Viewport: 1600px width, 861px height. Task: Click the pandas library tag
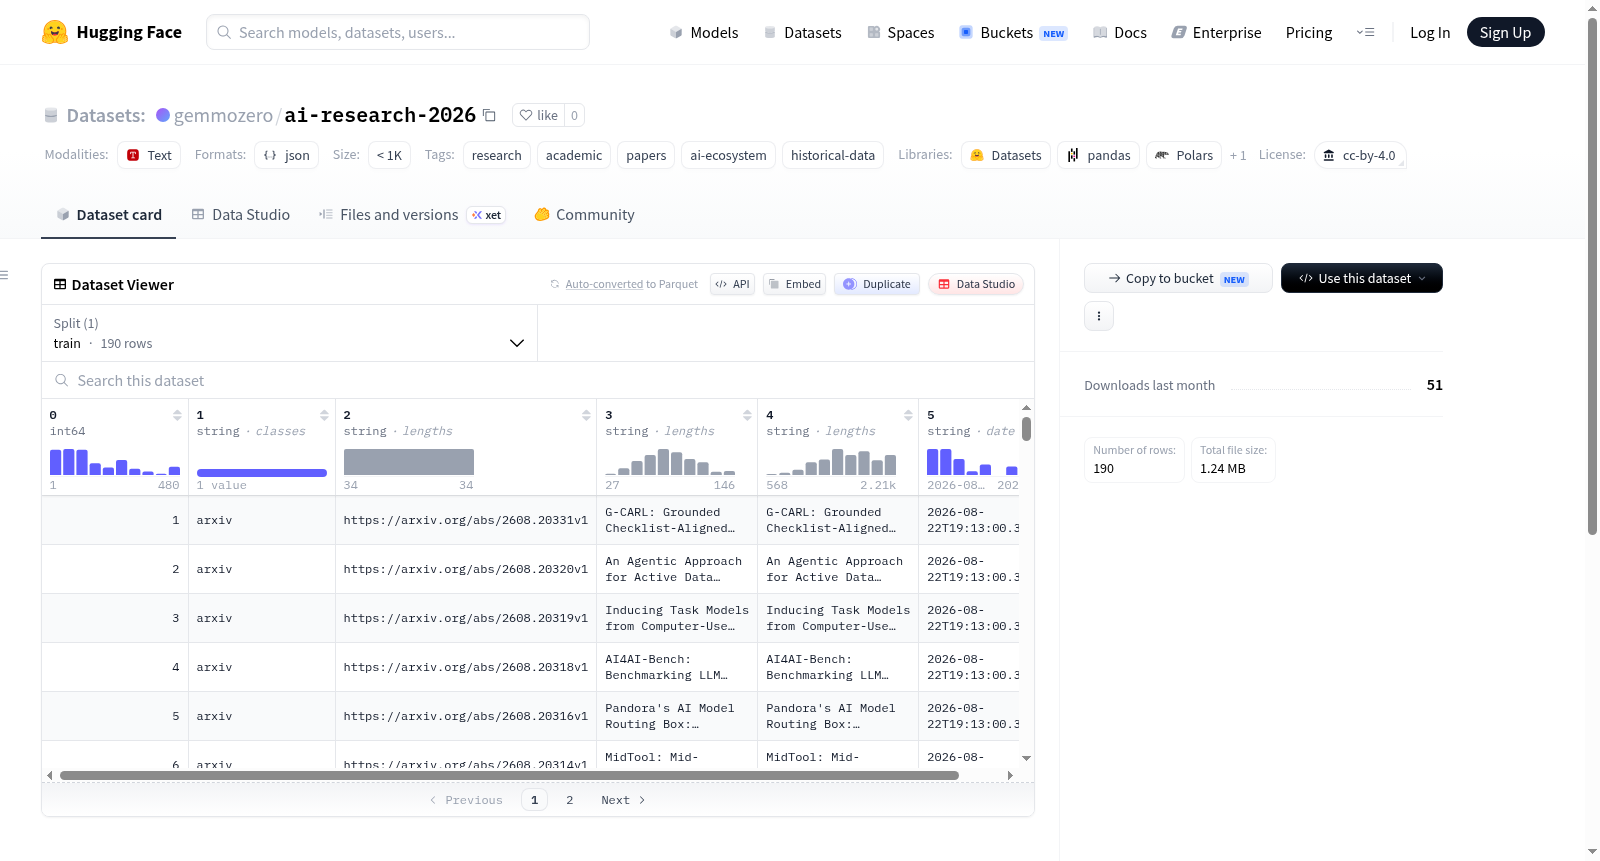[1098, 155]
